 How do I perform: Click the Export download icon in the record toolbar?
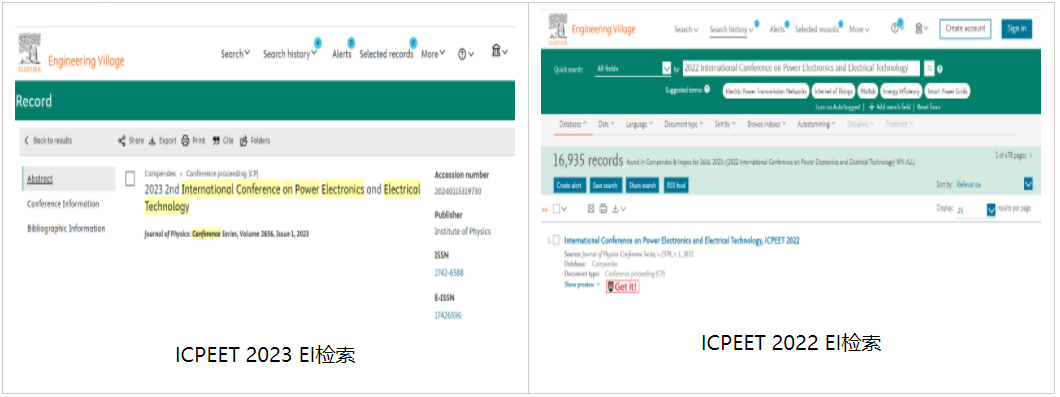click(152, 141)
